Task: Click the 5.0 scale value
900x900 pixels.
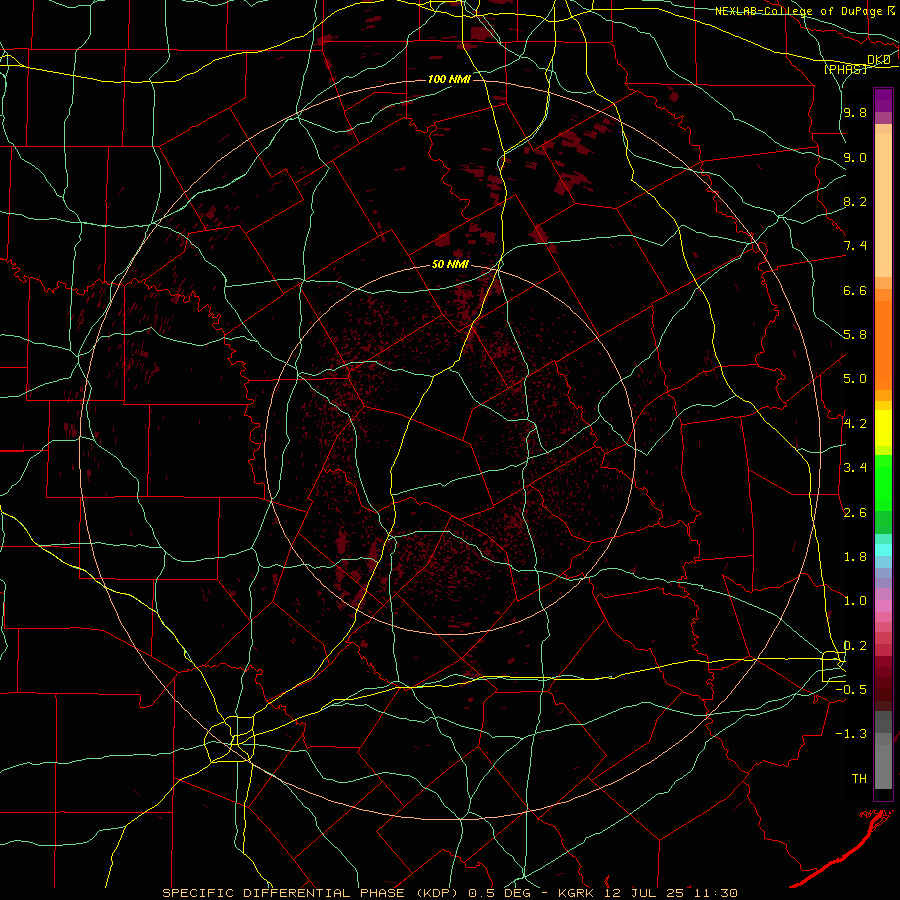Action: [855, 379]
